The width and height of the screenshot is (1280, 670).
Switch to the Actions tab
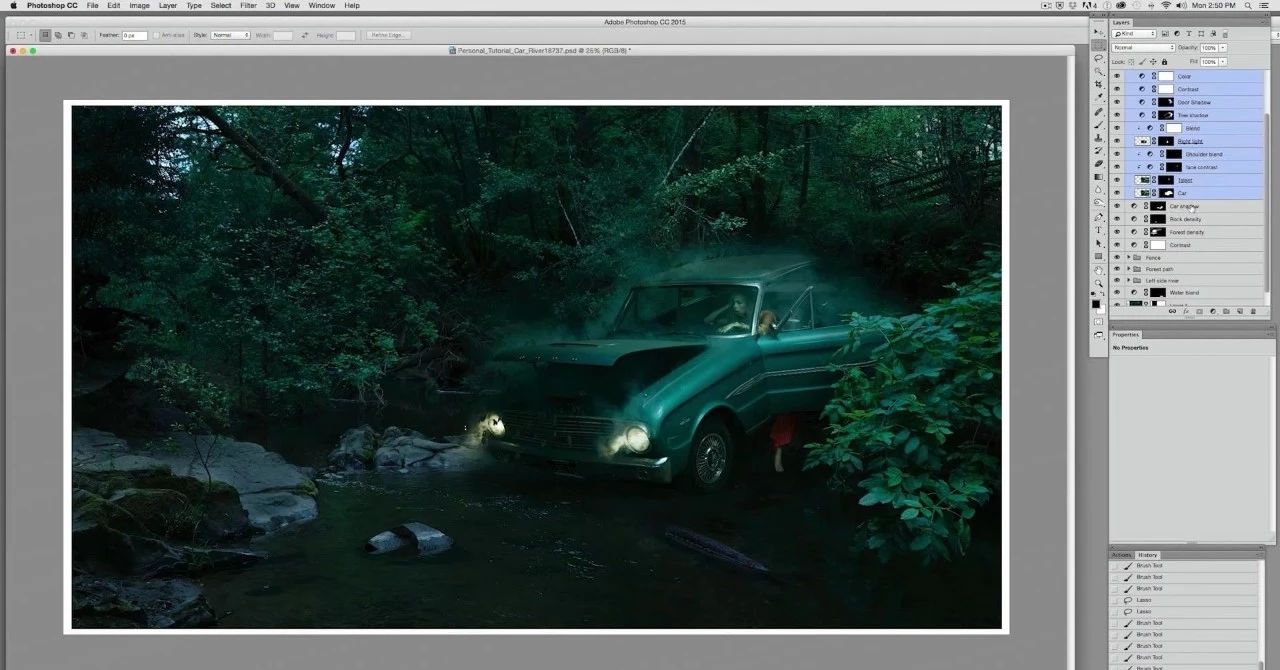pyautogui.click(x=1122, y=555)
